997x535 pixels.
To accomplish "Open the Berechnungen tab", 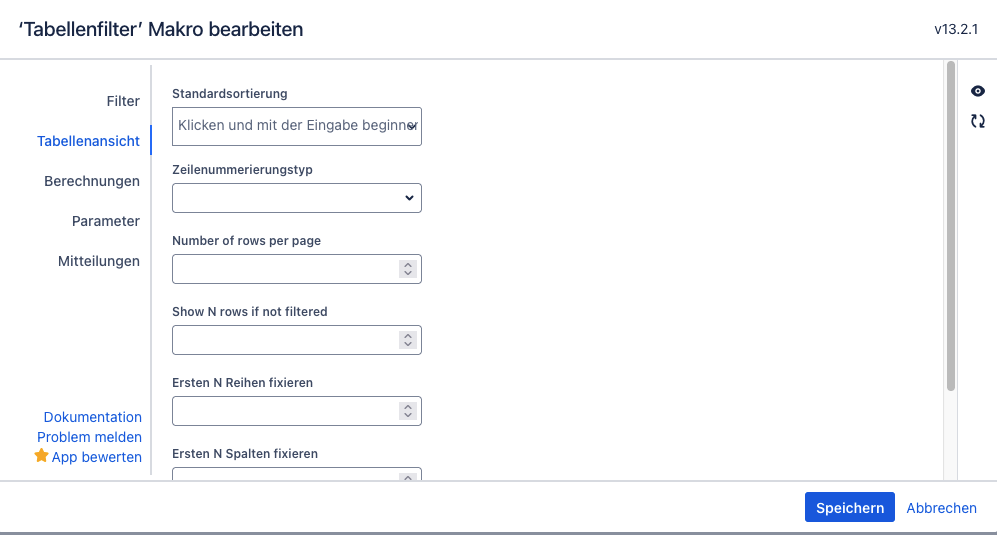I will [92, 181].
